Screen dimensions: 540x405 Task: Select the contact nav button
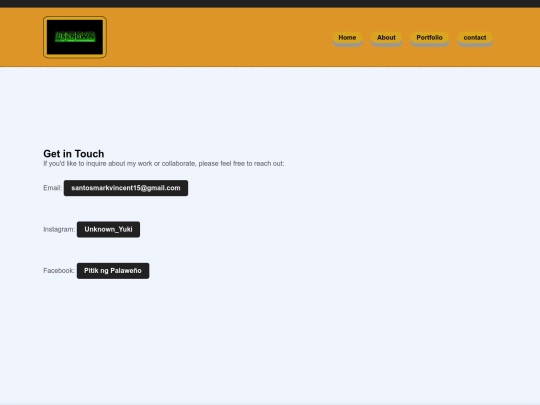[x=475, y=38]
